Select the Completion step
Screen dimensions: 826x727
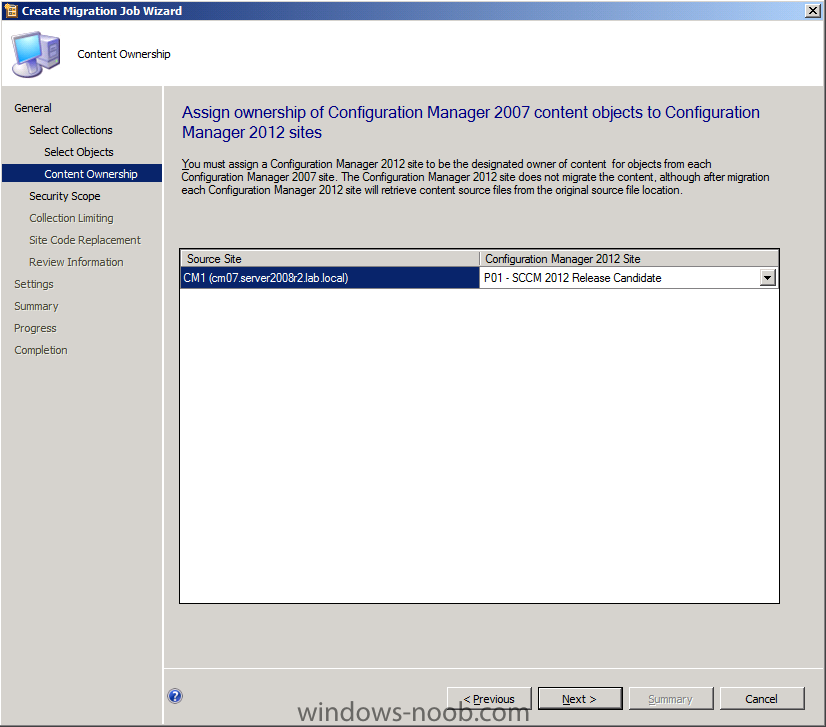(x=41, y=350)
